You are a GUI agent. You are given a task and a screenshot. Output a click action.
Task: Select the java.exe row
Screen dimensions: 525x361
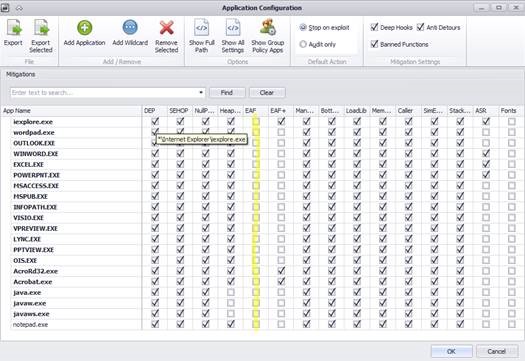pyautogui.click(x=267, y=292)
